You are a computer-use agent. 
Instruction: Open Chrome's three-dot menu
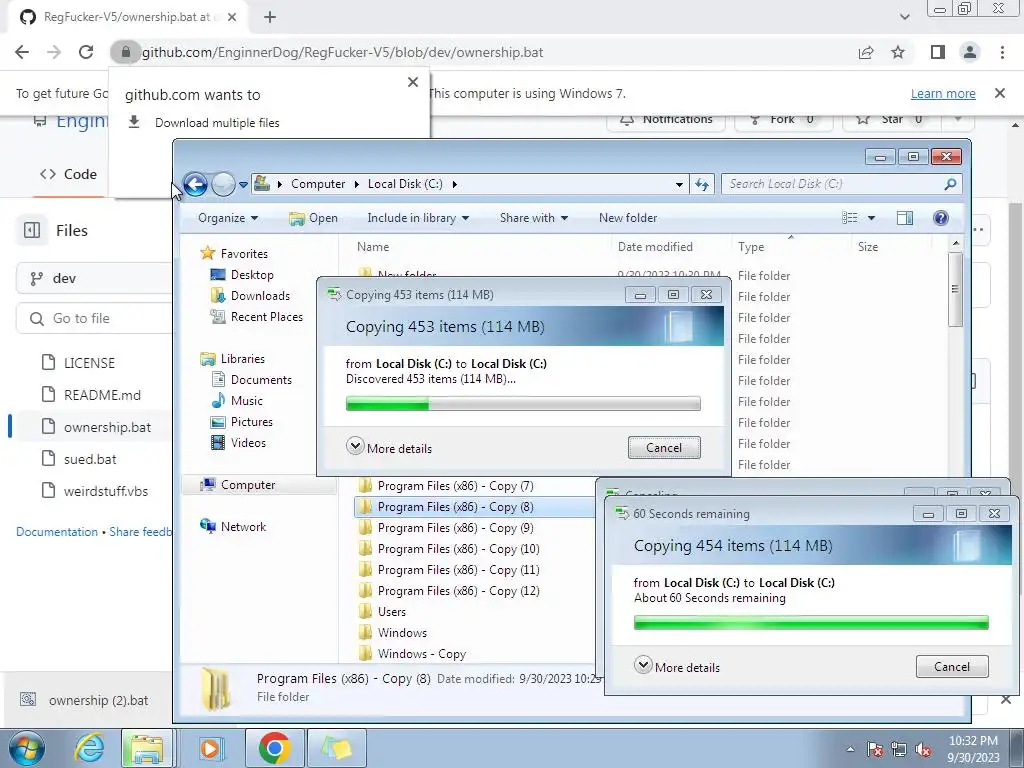[1002, 52]
